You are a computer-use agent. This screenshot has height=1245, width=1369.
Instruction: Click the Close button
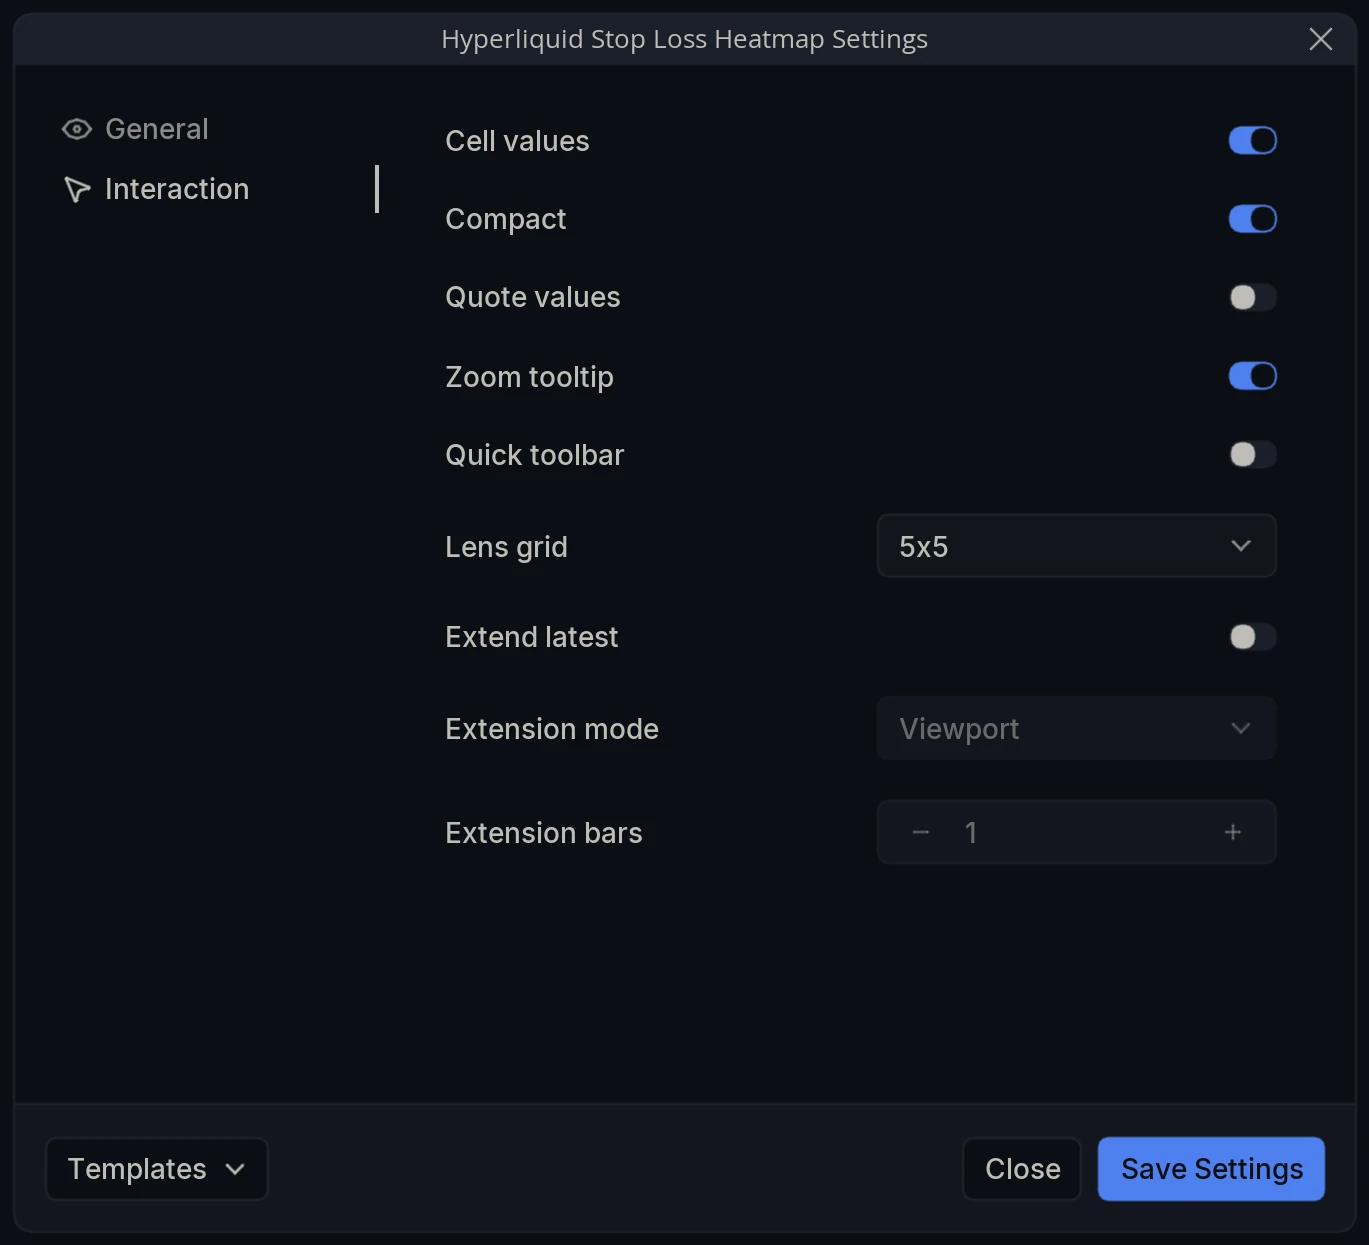pyautogui.click(x=1022, y=1169)
